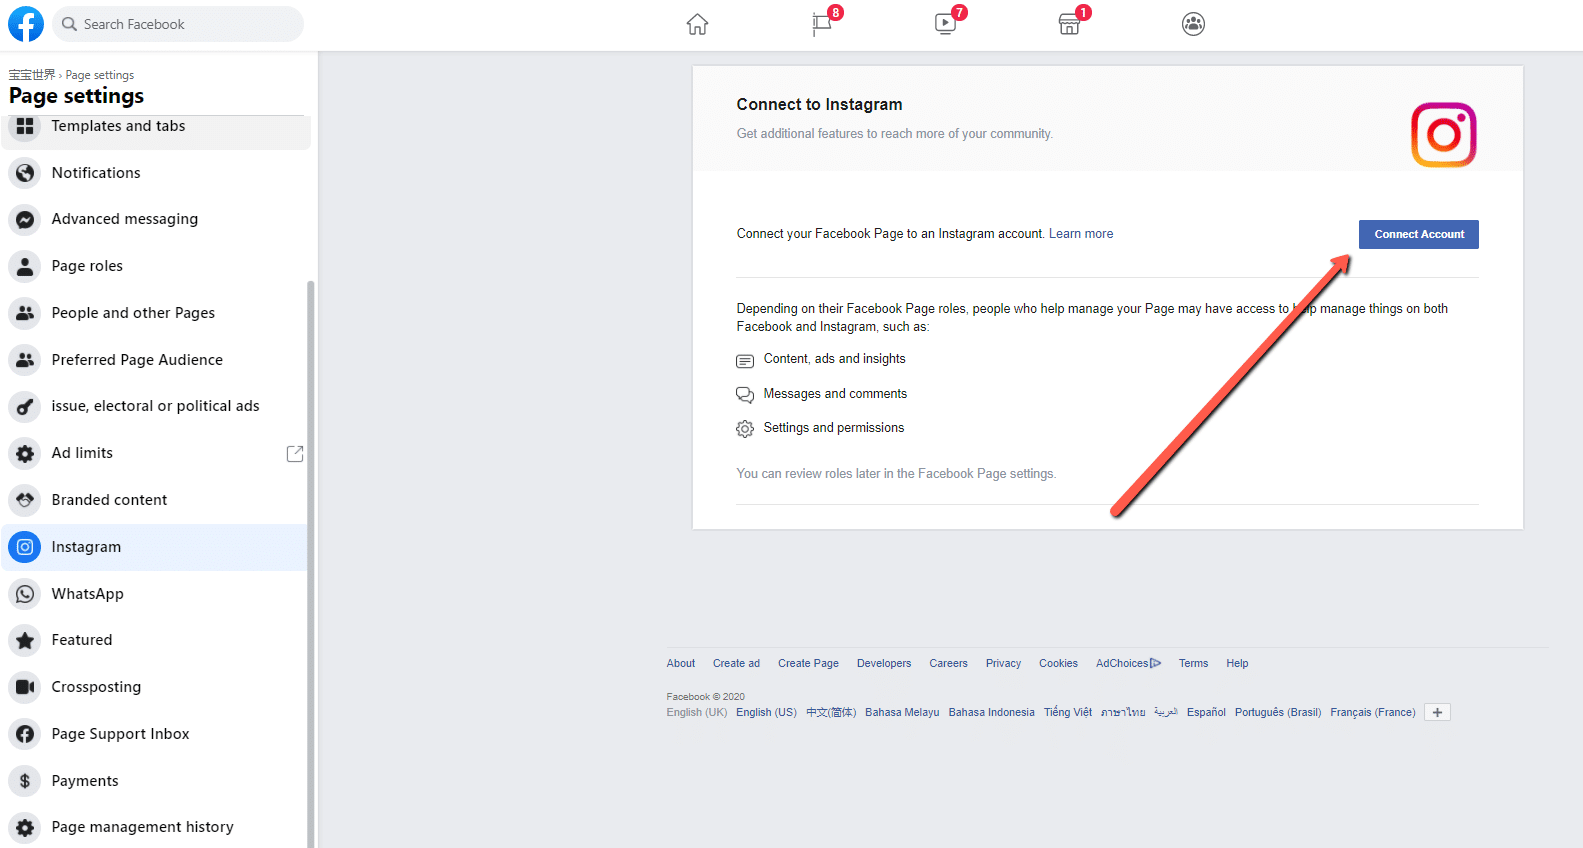This screenshot has height=848, width=1583.
Task: Open the Watch video icon
Action: 945,24
